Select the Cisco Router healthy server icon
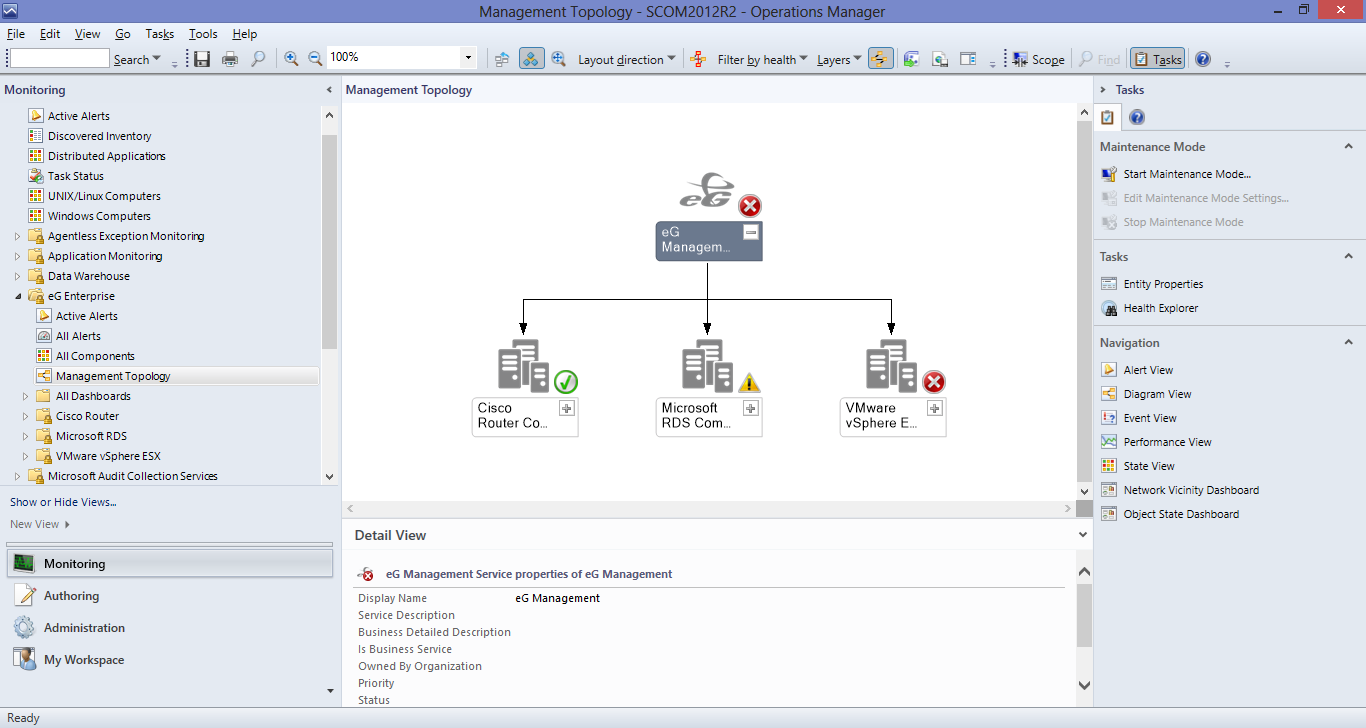Image resolution: width=1366 pixels, height=728 pixels. [x=524, y=365]
